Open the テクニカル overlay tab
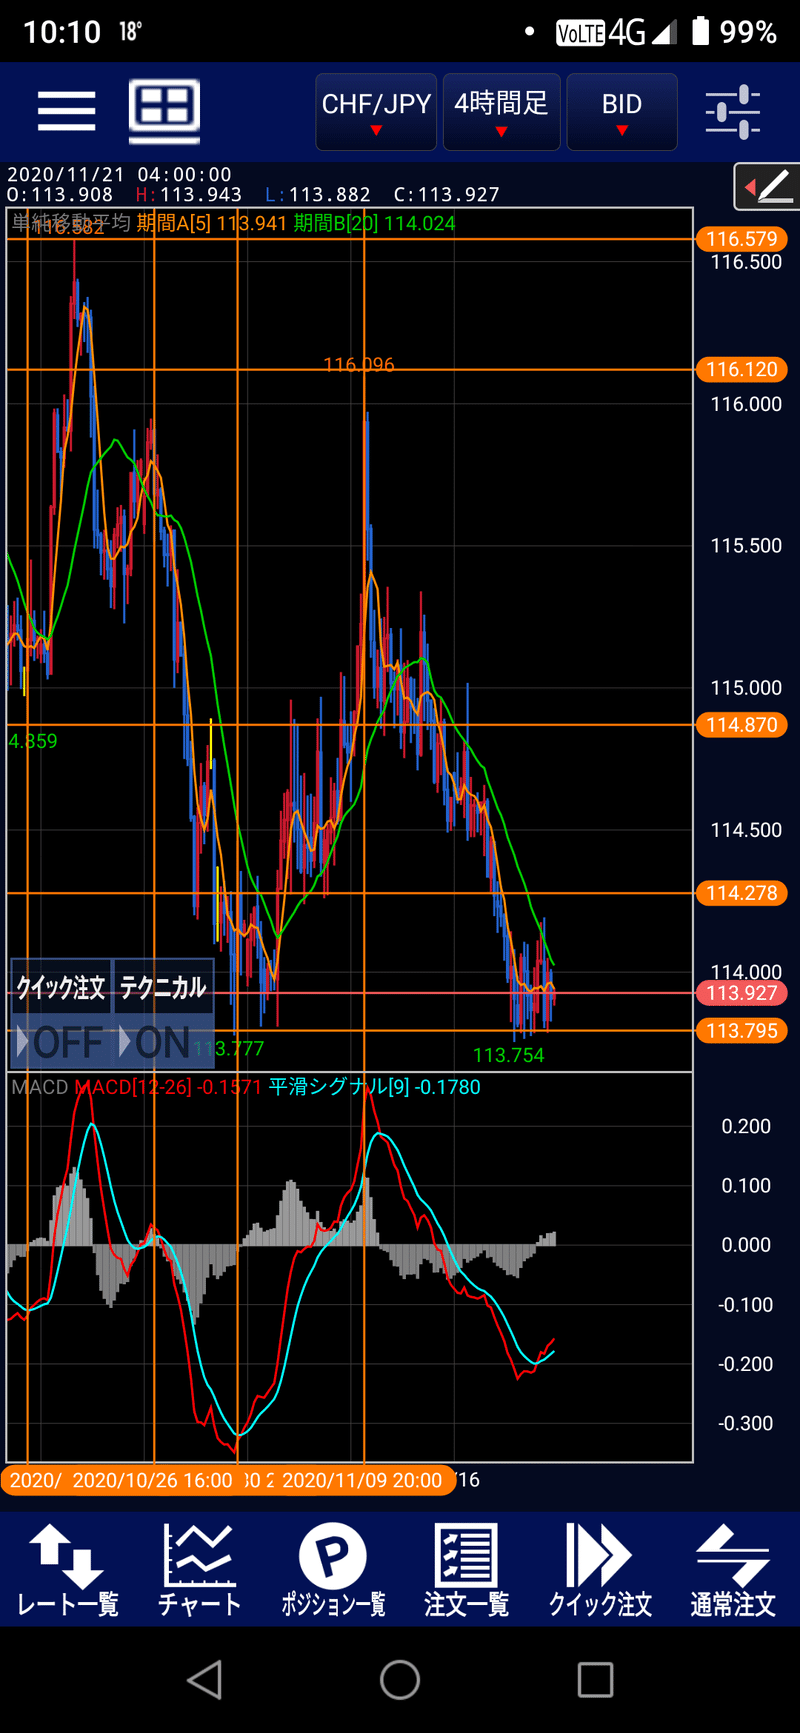The height and width of the screenshot is (1733, 800). 163,987
